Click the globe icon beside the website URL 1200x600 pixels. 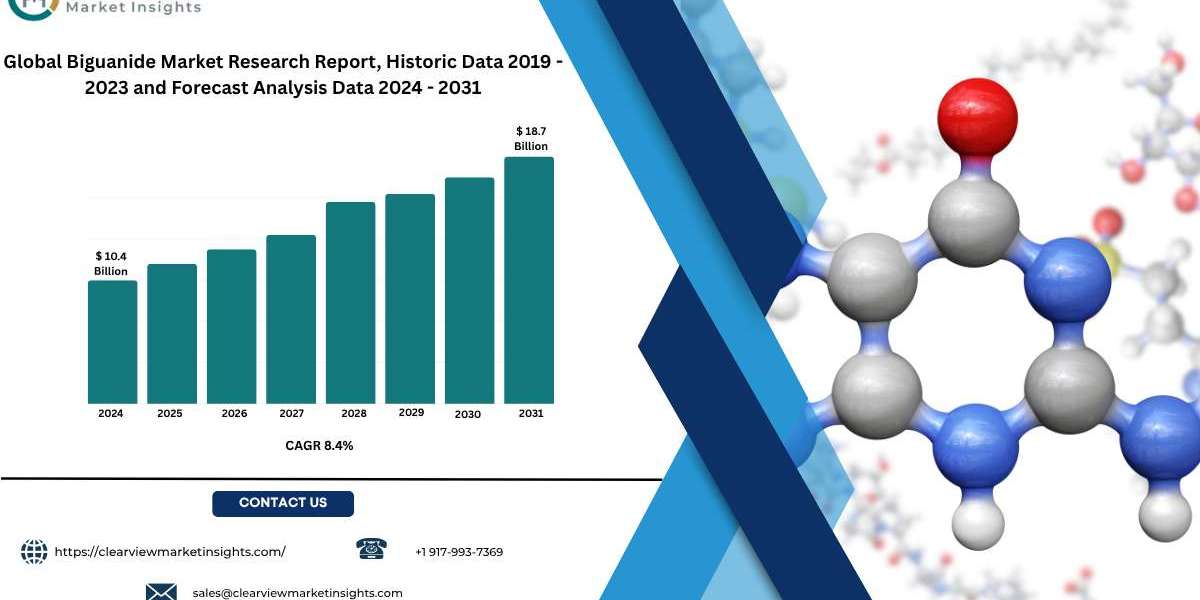(34, 551)
